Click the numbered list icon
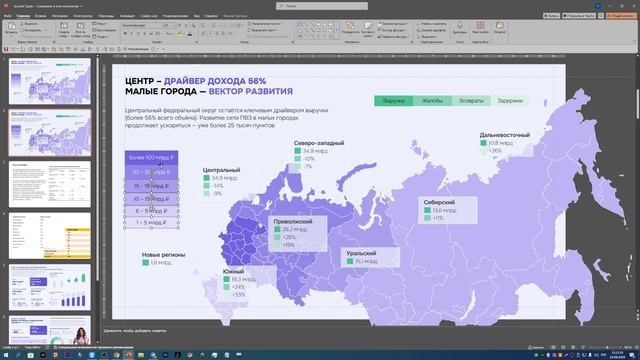 pos(213,25)
